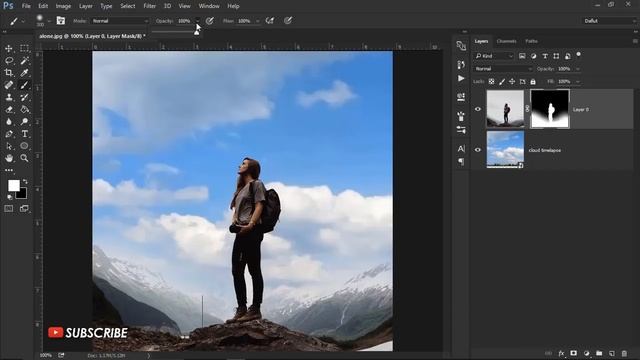Toggle Quick Mask mode

pos(9,209)
